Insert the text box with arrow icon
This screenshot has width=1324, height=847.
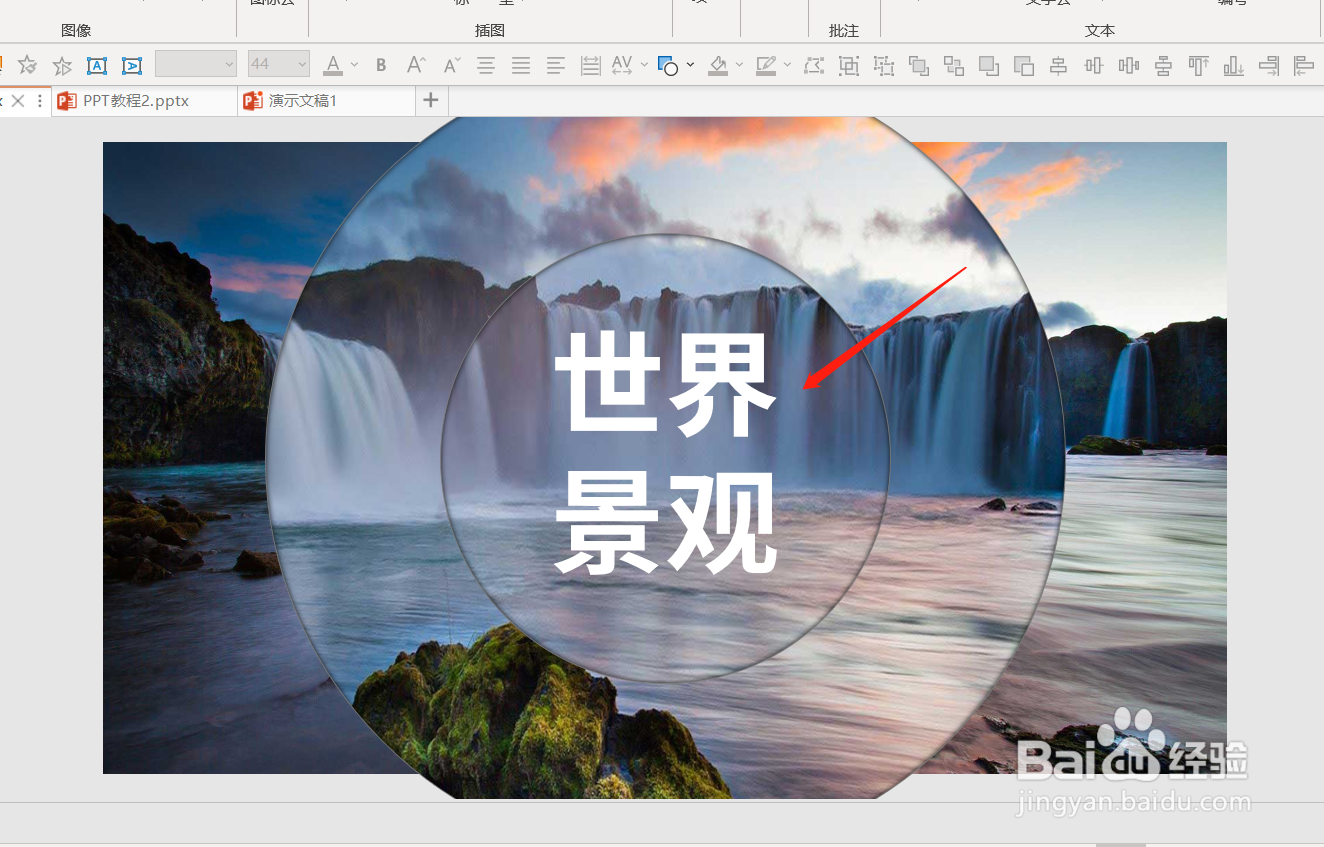[131, 65]
